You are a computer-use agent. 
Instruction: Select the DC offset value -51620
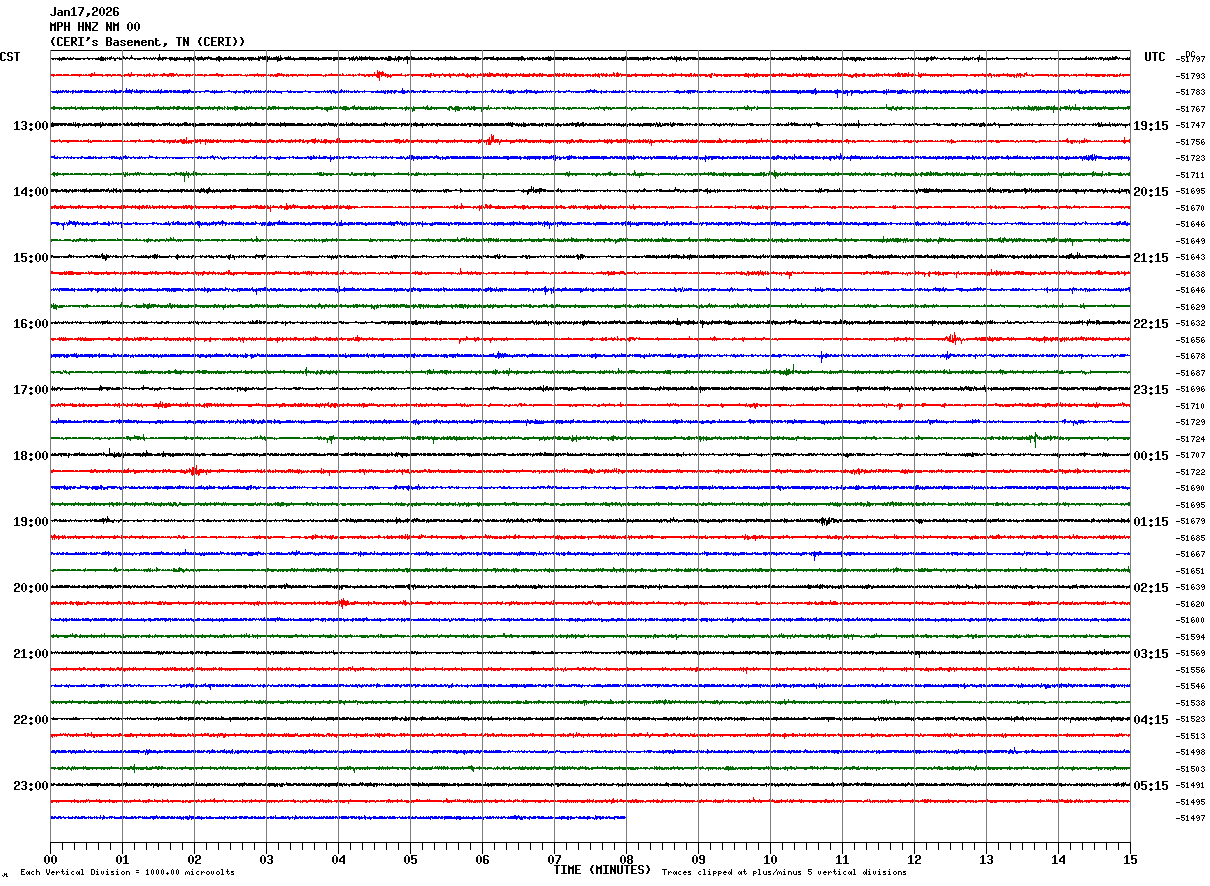[x=1191, y=604]
